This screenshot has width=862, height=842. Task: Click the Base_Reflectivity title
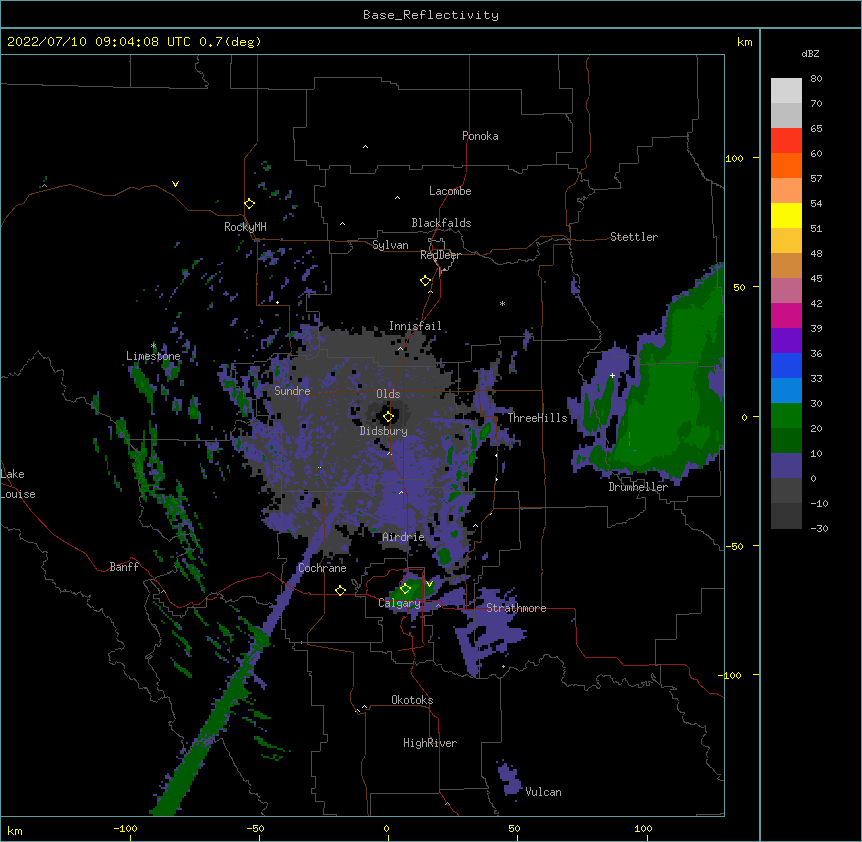pos(431,15)
